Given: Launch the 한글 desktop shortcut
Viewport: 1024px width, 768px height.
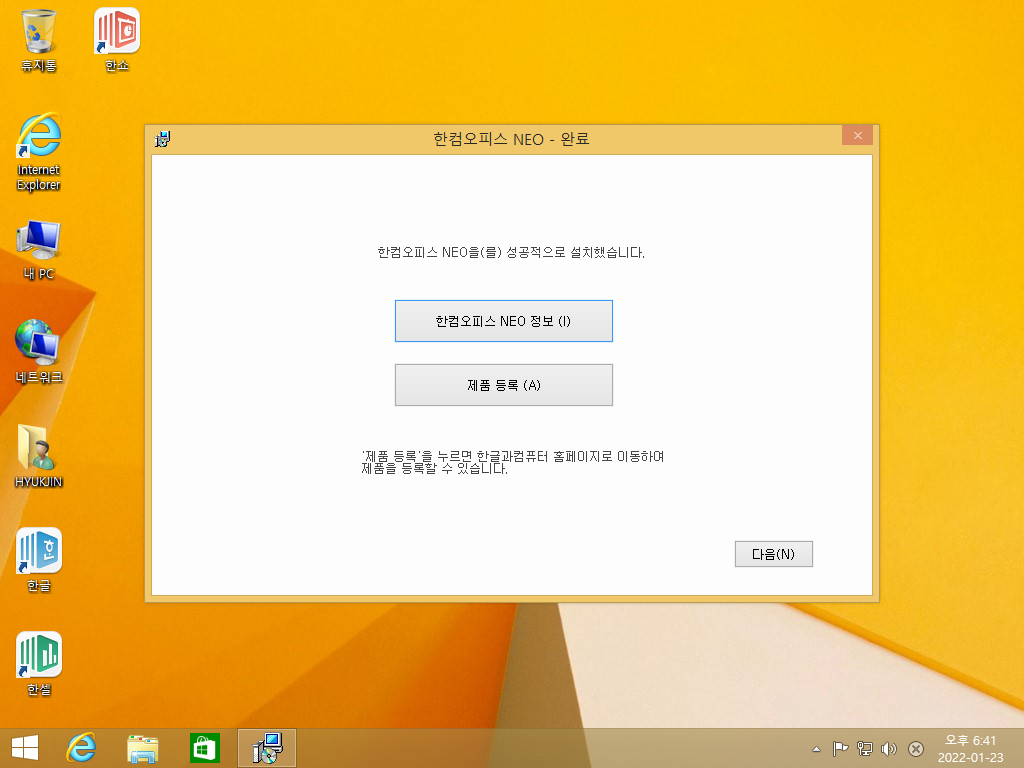Looking at the screenshot, I should pyautogui.click(x=39, y=560).
